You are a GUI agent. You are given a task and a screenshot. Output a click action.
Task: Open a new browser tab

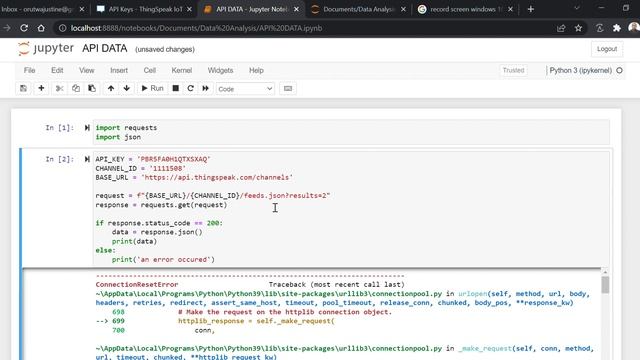click(531, 9)
